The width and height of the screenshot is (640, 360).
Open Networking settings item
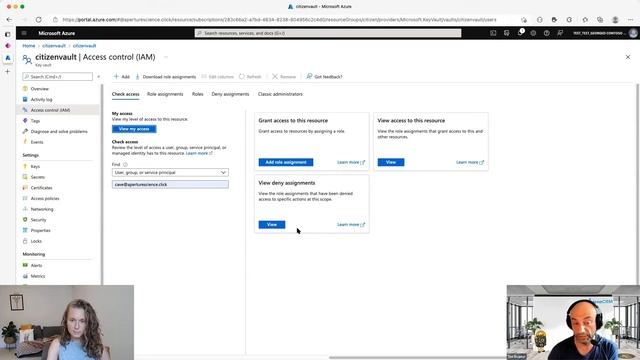click(x=42, y=209)
